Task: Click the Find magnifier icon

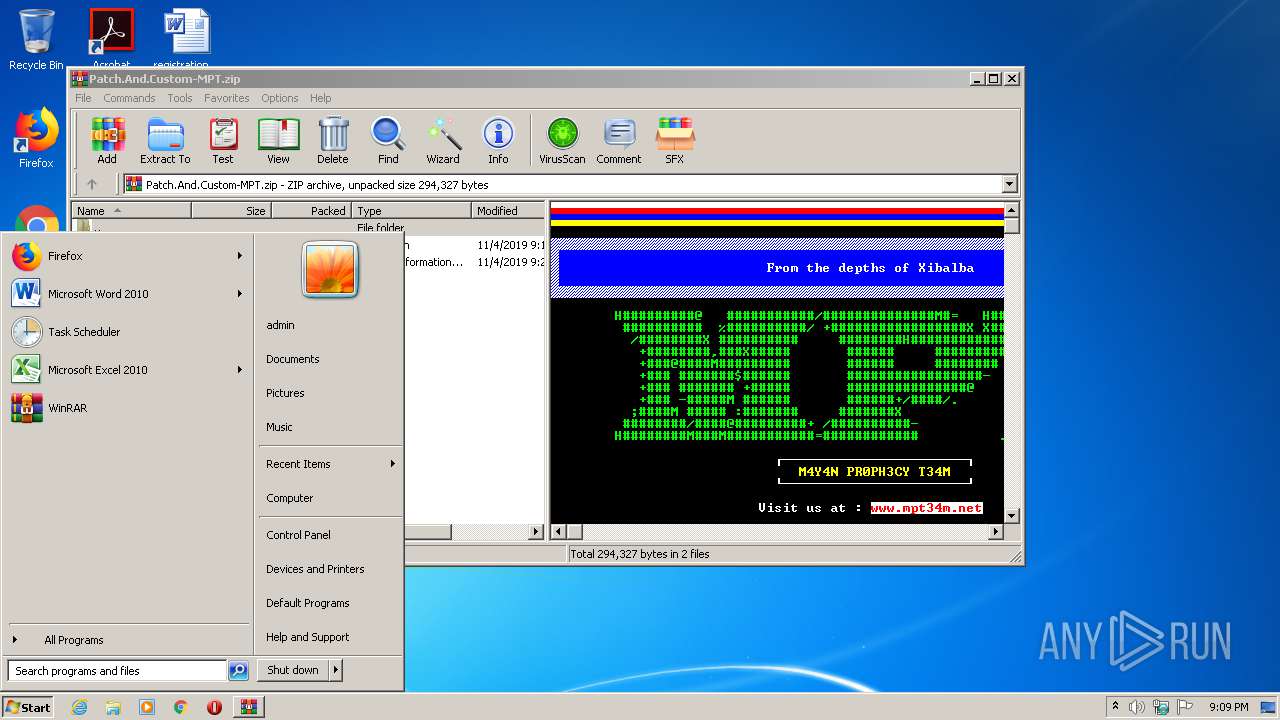Action: (x=388, y=140)
